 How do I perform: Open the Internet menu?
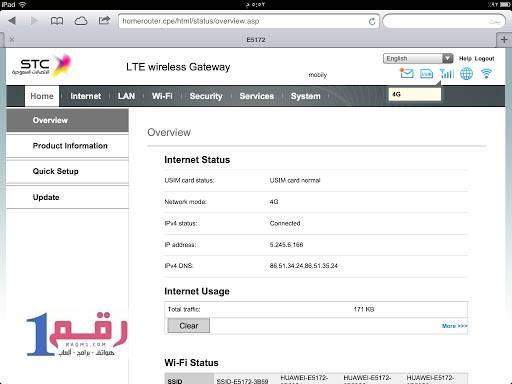click(86, 96)
